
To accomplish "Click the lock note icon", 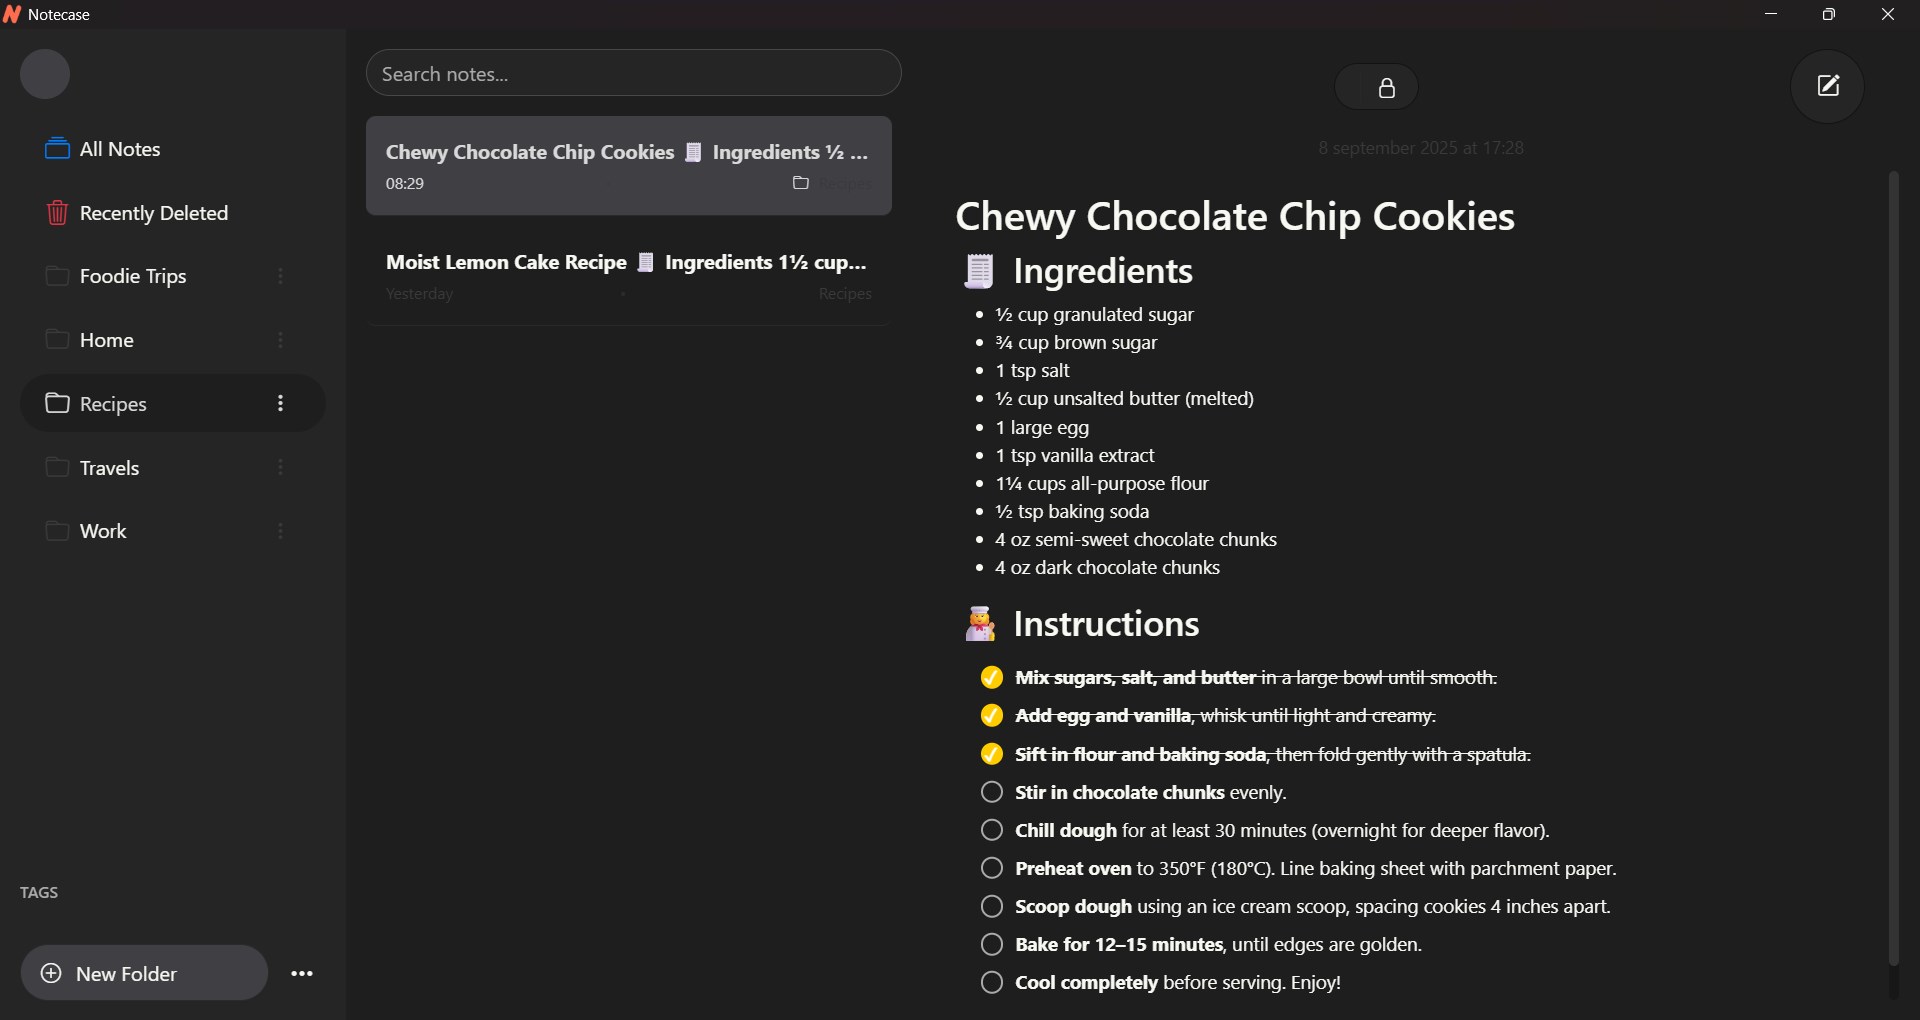I will coord(1386,88).
